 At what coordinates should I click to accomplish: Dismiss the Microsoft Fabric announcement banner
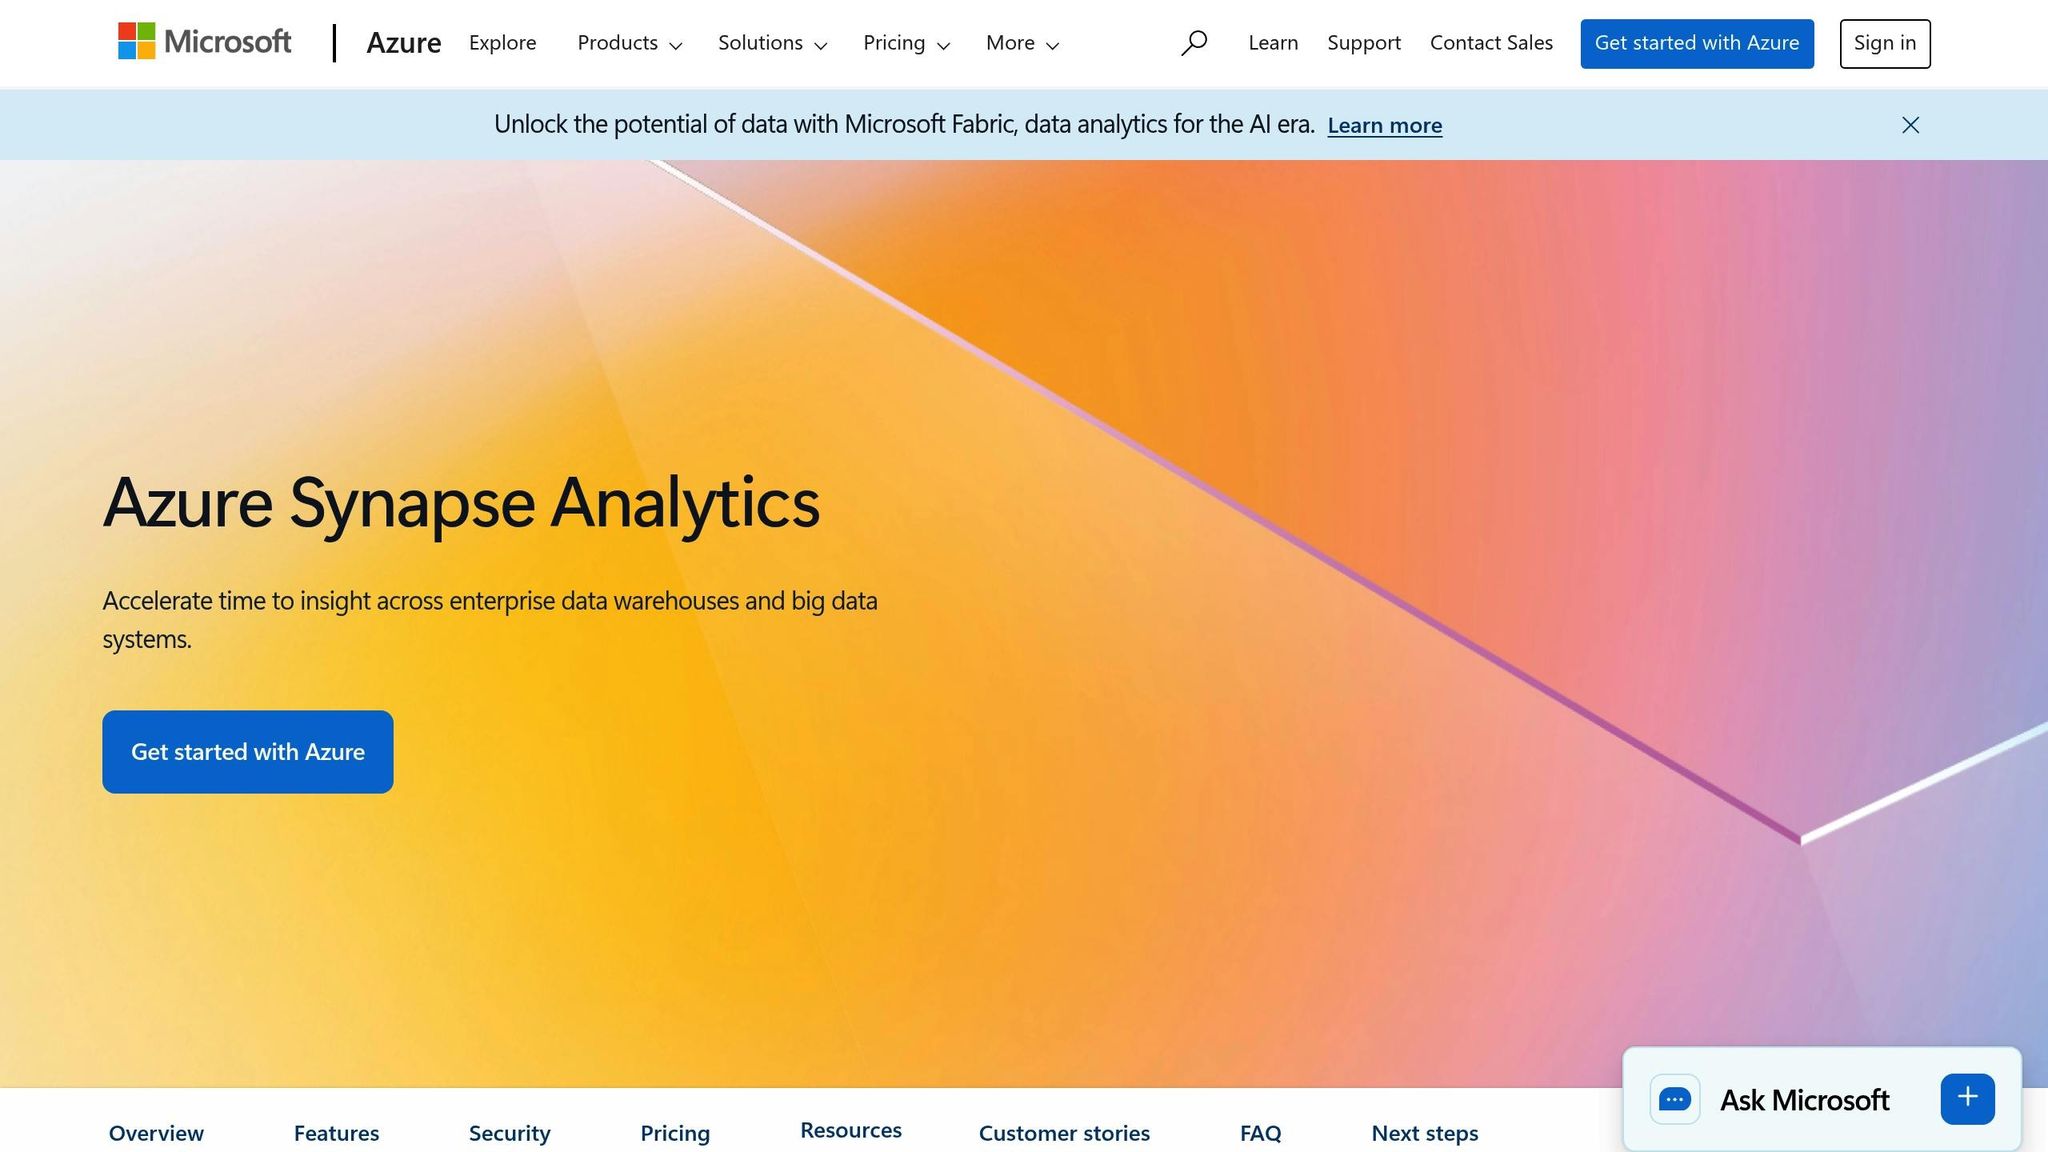pyautogui.click(x=1910, y=125)
